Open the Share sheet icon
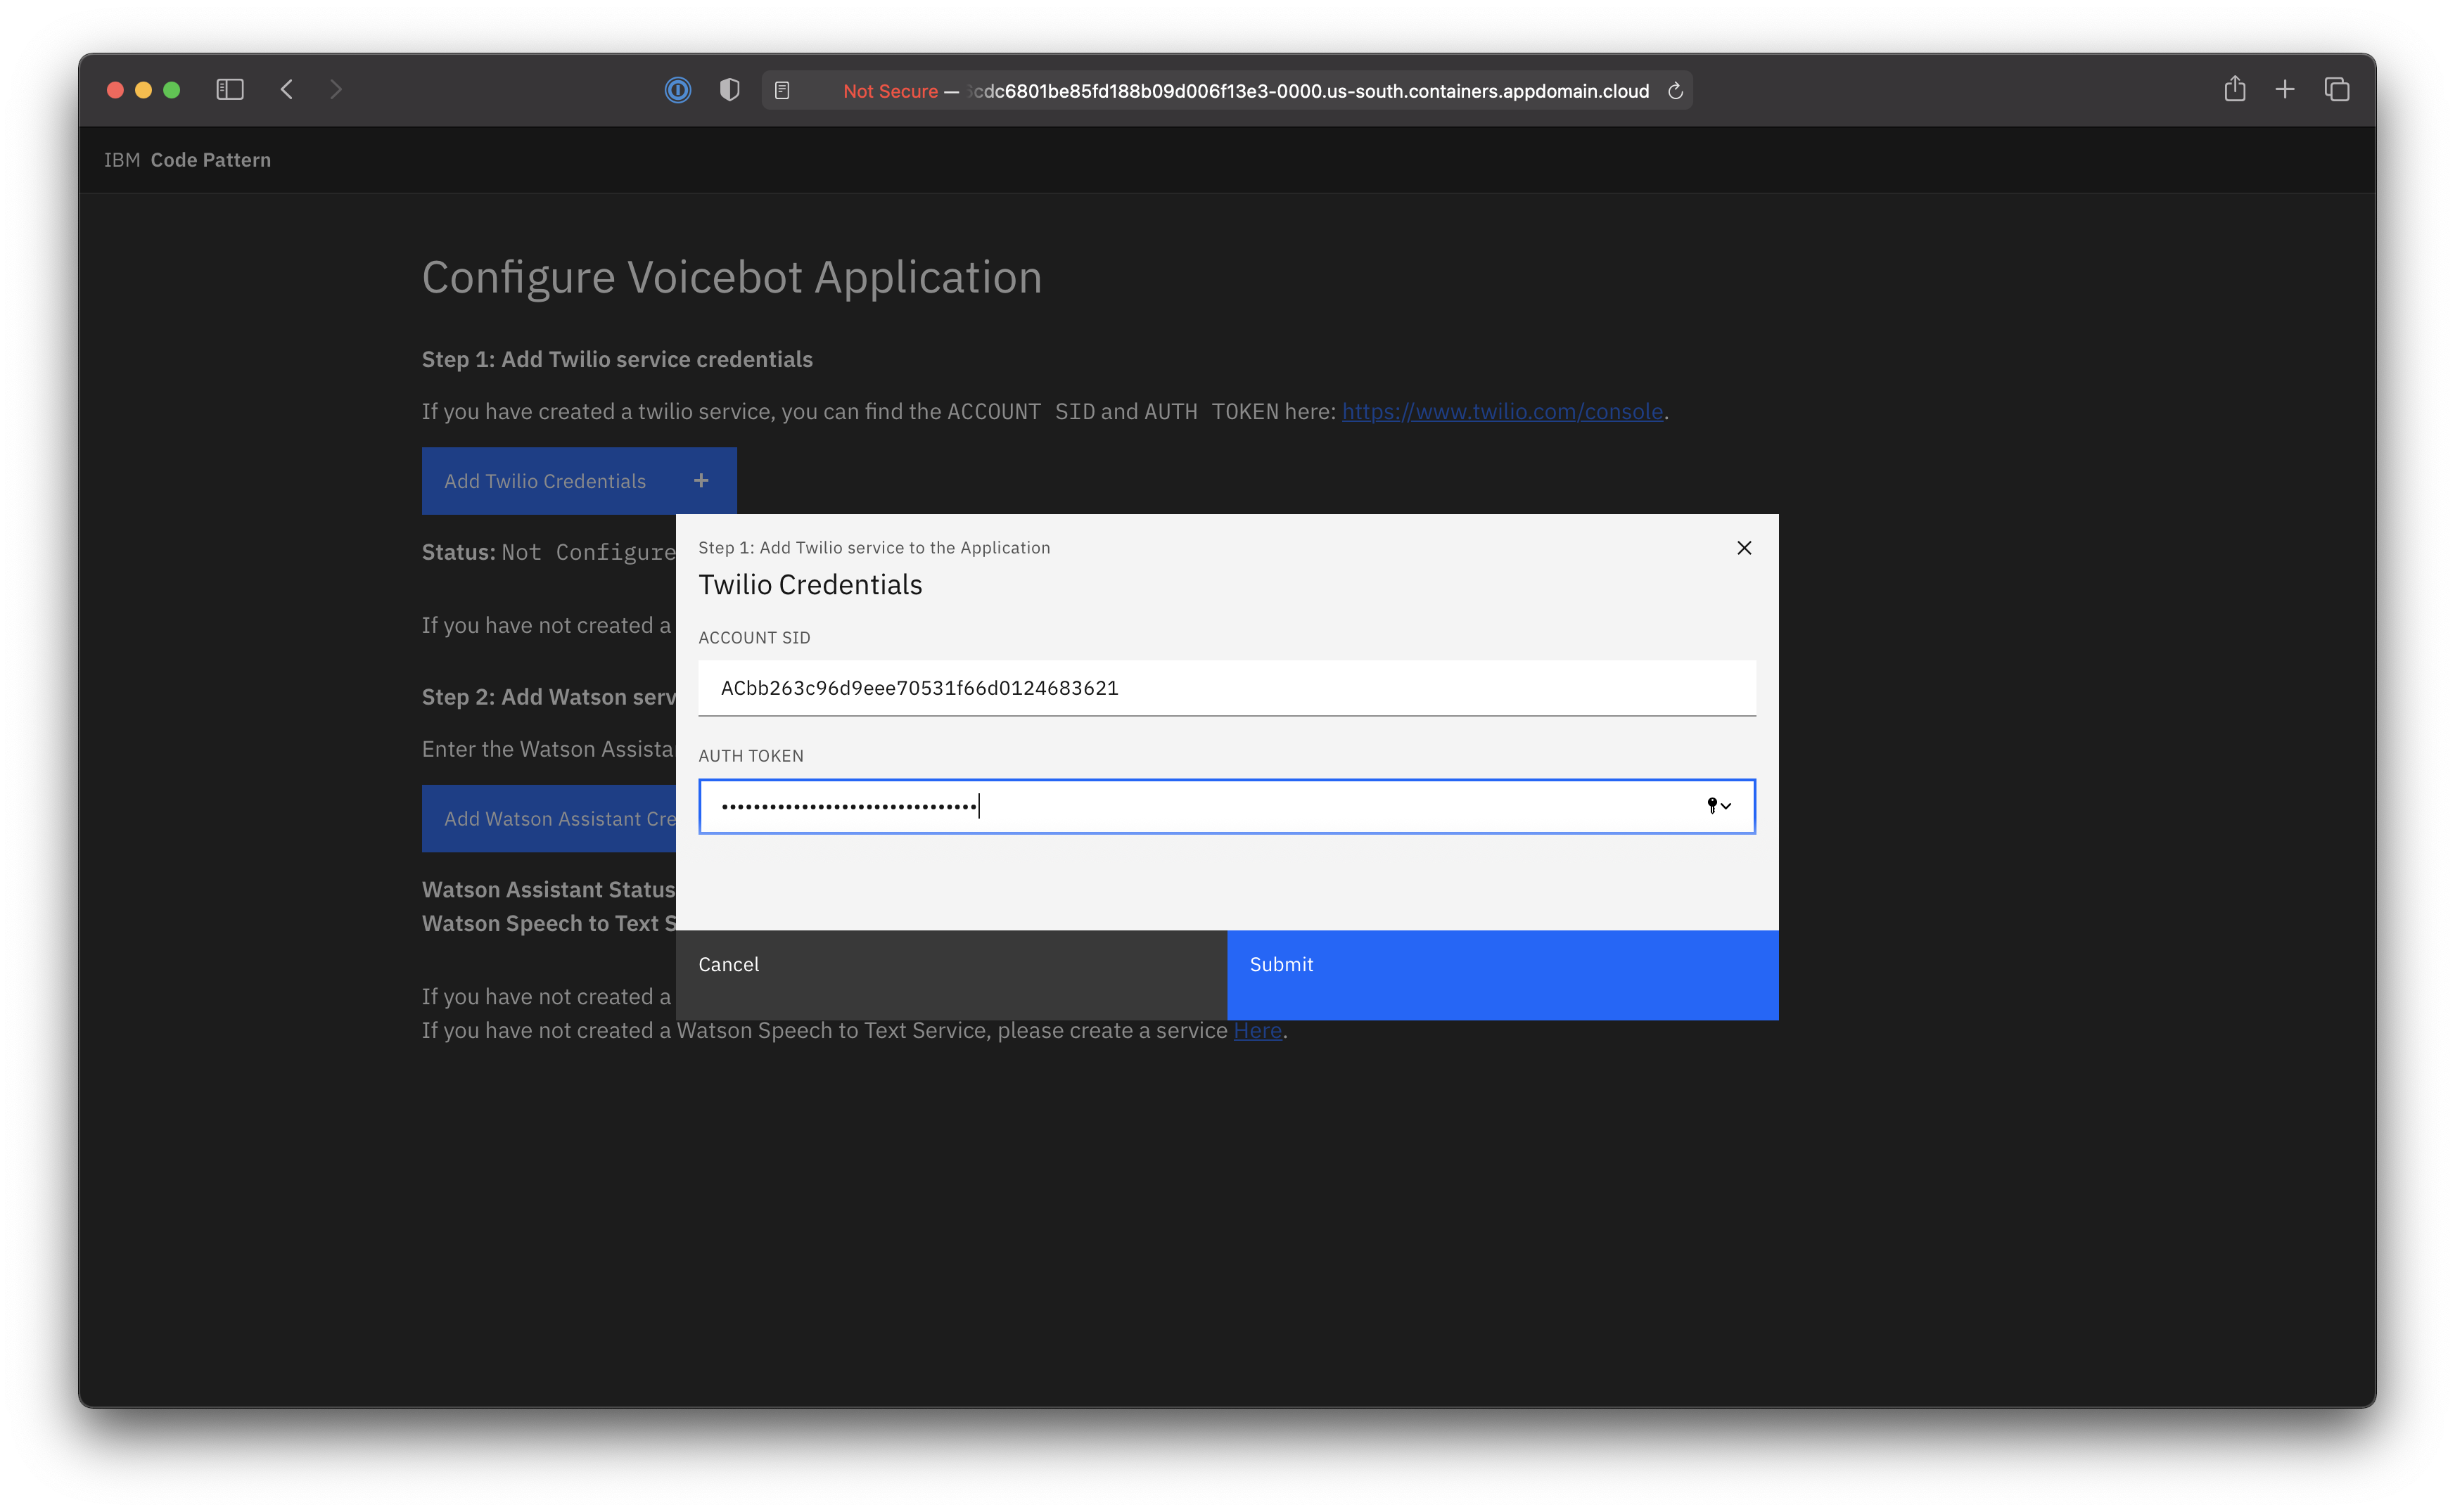The image size is (2455, 1512). coord(2235,90)
